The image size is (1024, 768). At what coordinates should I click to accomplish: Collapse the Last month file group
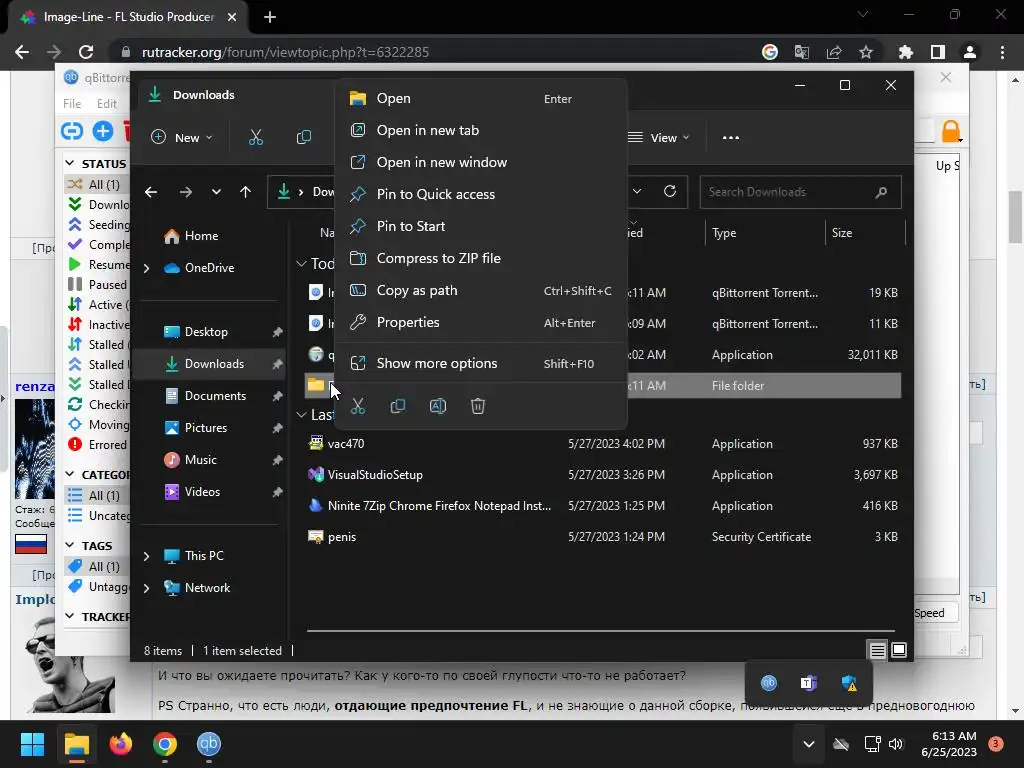click(x=301, y=415)
